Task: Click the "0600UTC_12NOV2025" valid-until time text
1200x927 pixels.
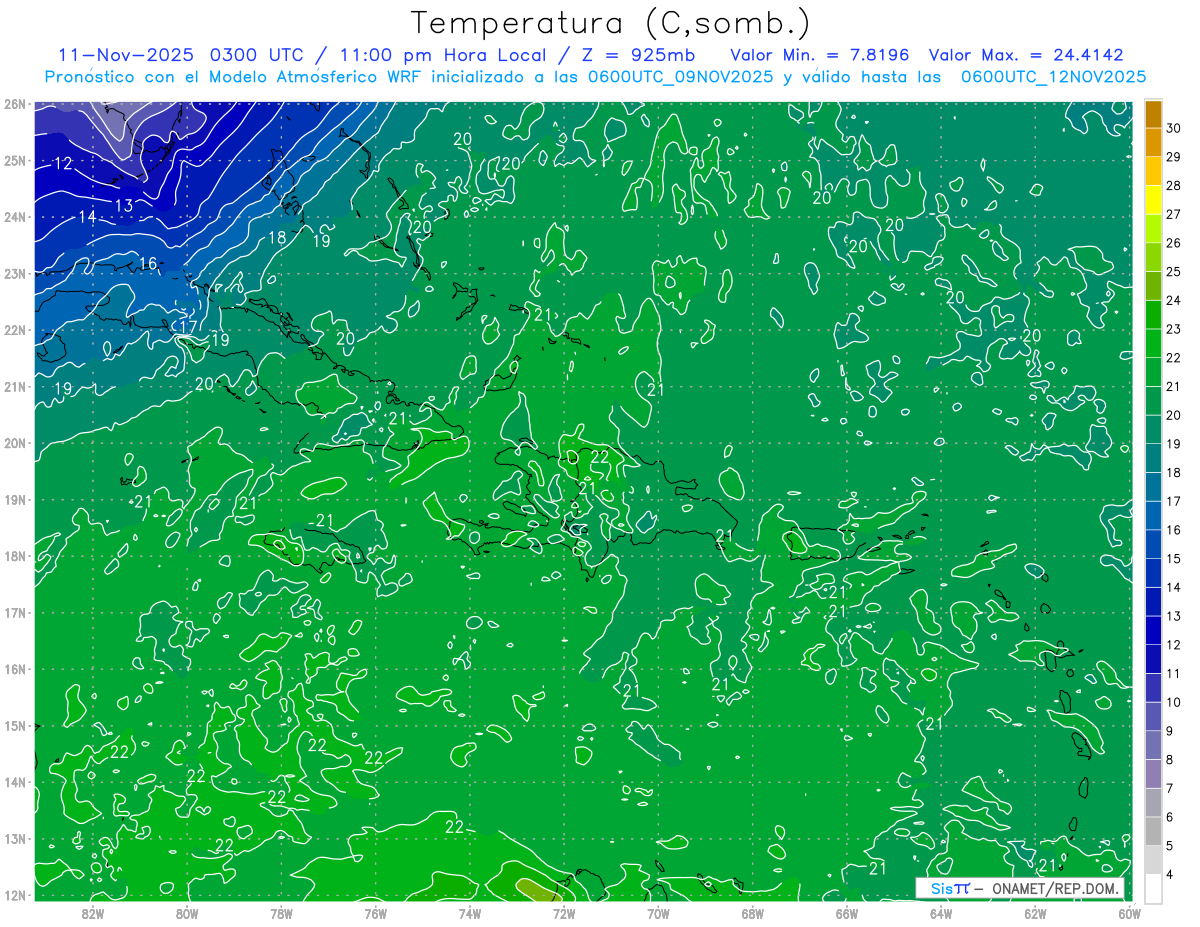Action: click(x=1053, y=77)
